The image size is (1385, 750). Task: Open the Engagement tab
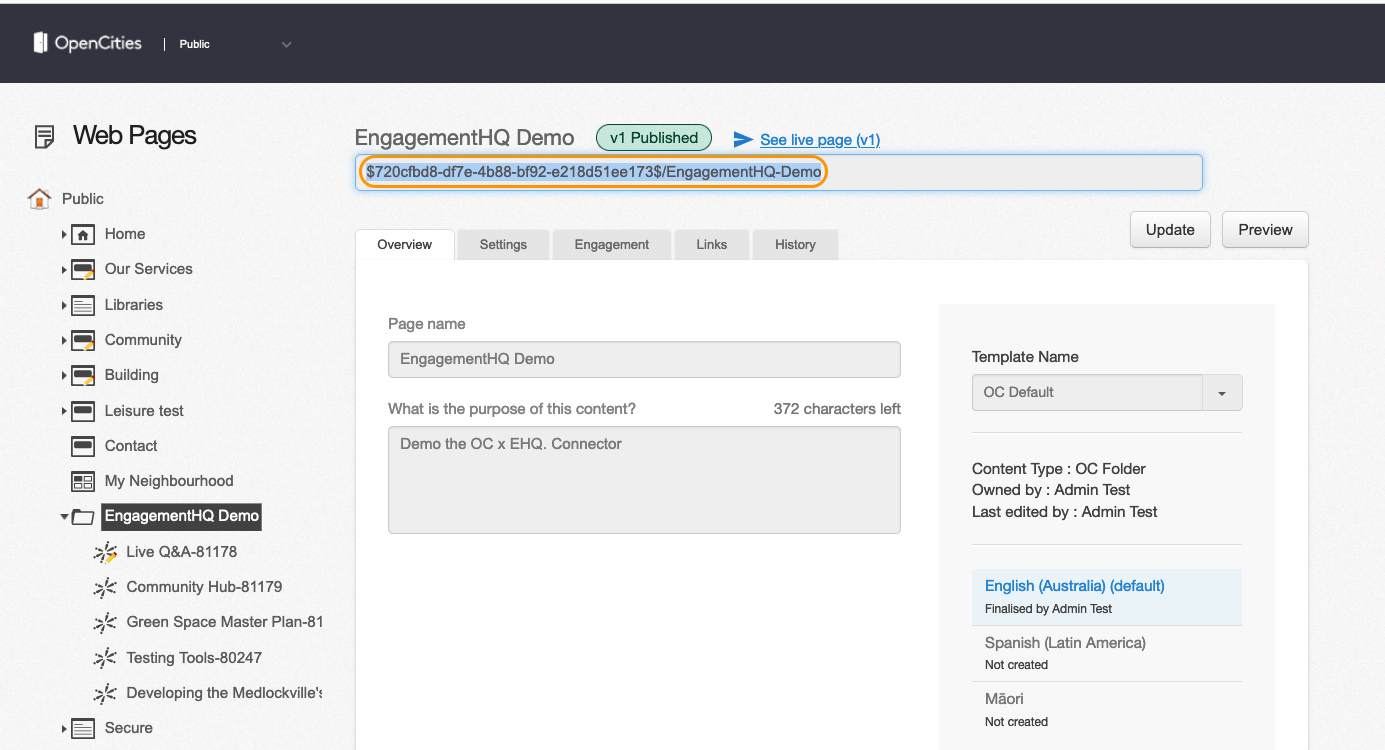click(x=611, y=244)
